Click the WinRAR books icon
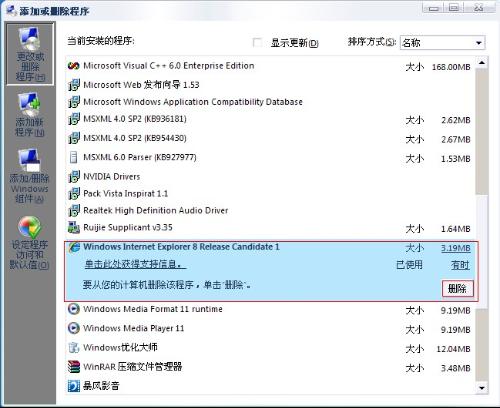 click(74, 367)
